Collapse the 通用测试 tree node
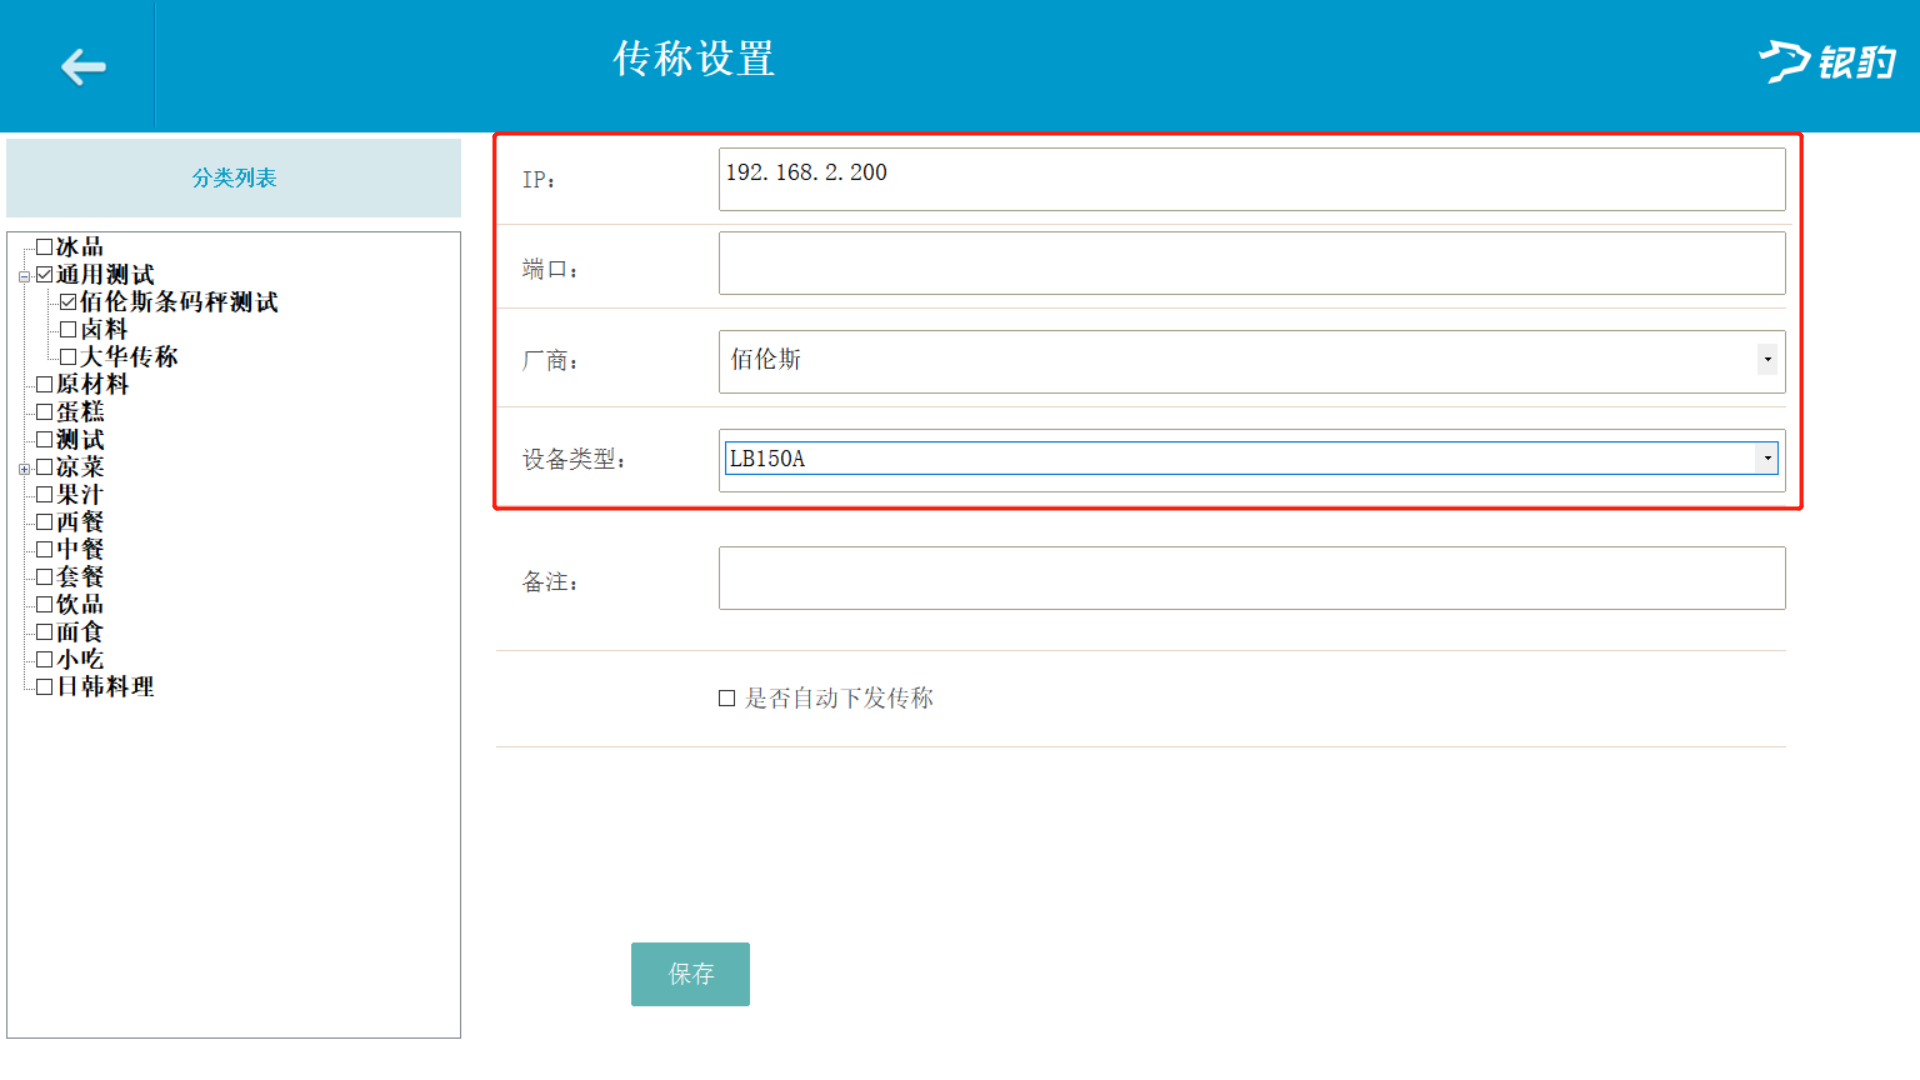The image size is (1920, 1080). click(24, 276)
